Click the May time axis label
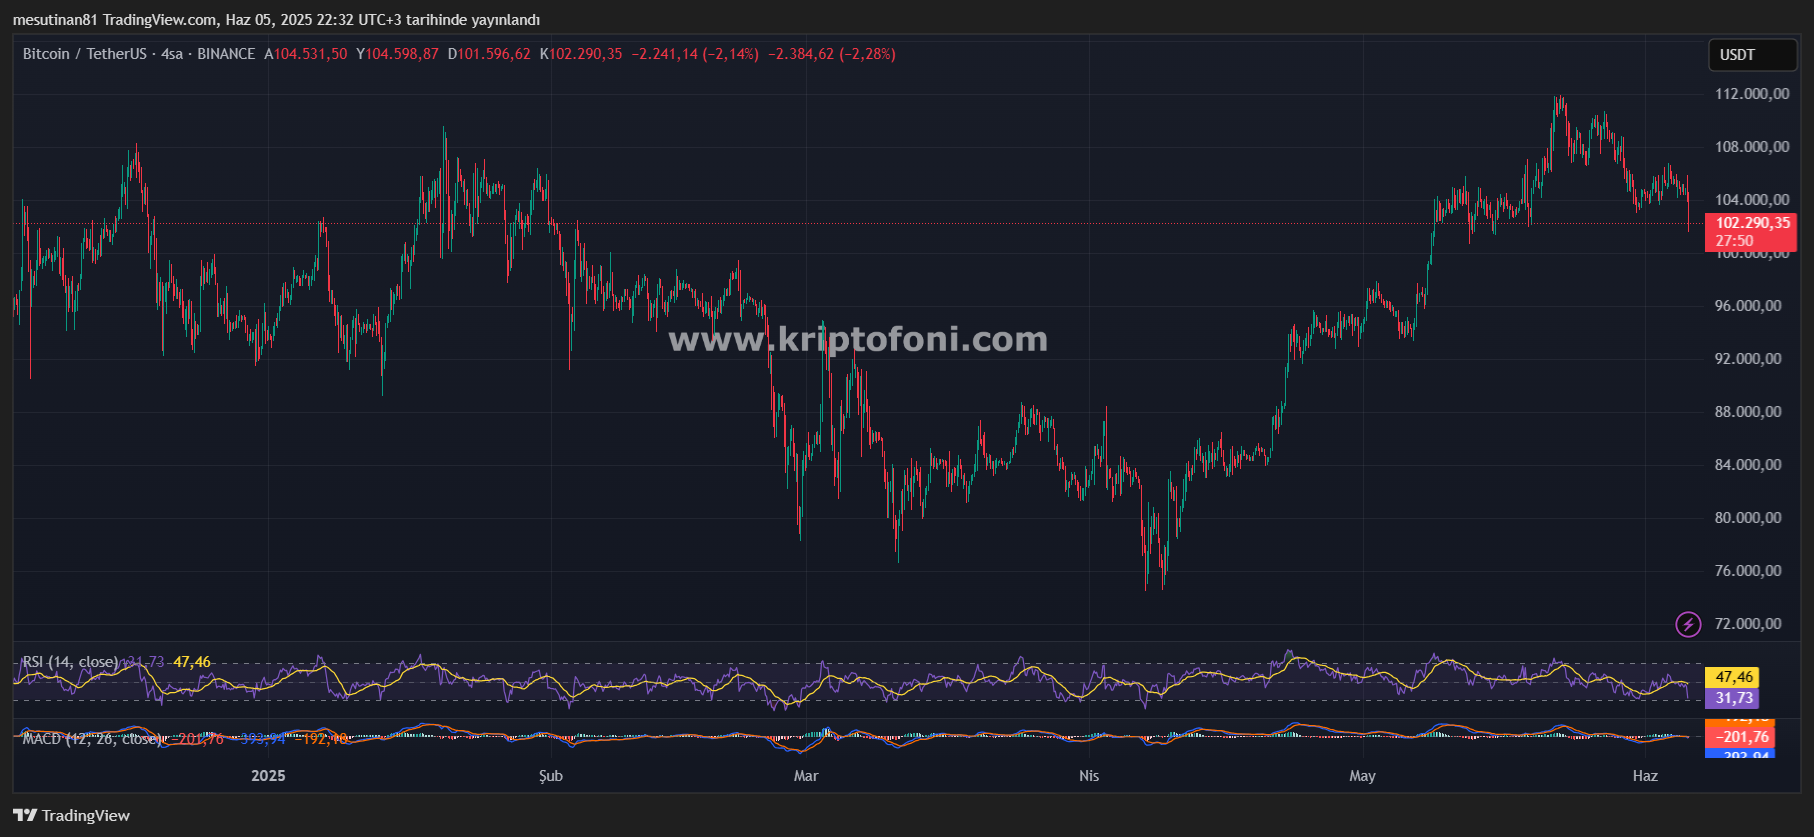This screenshot has height=837, width=1814. point(1362,776)
